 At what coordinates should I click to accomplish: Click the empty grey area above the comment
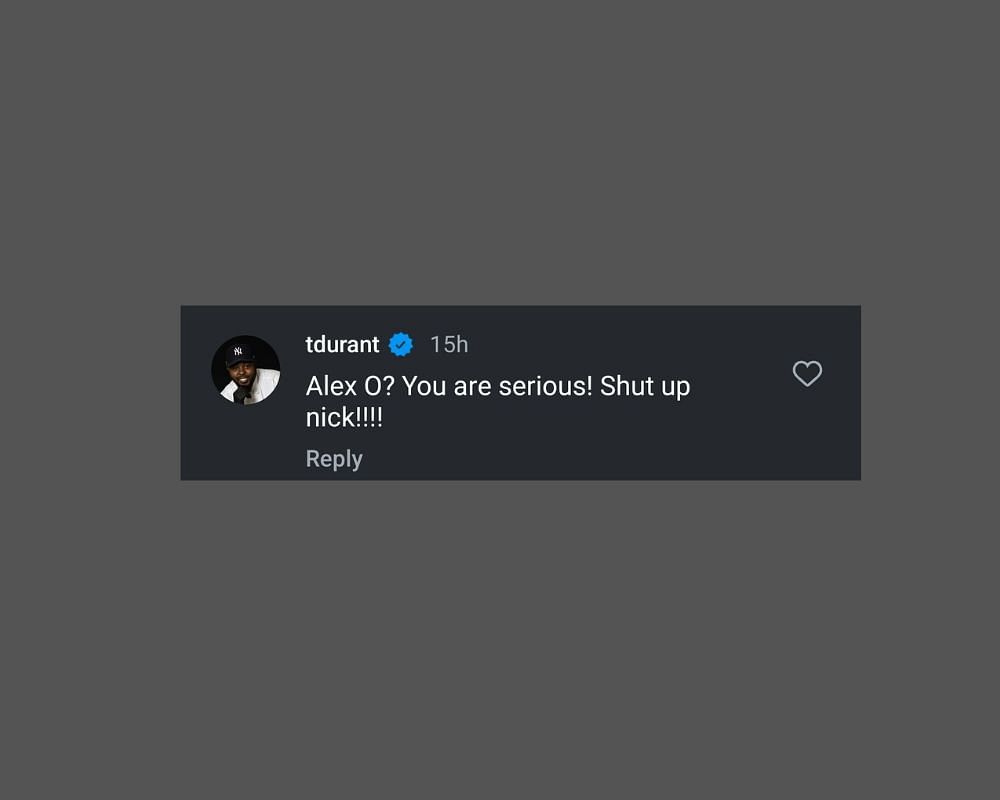[500, 153]
